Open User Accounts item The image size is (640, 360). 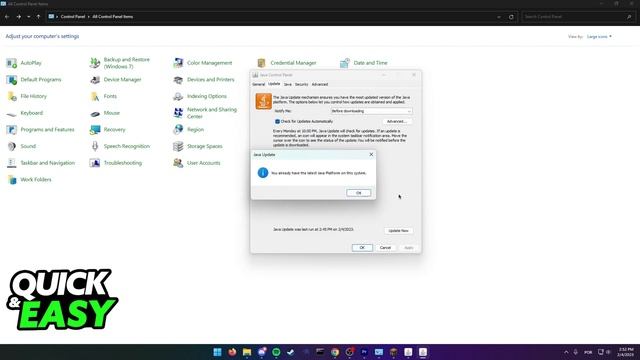[x=197, y=163]
